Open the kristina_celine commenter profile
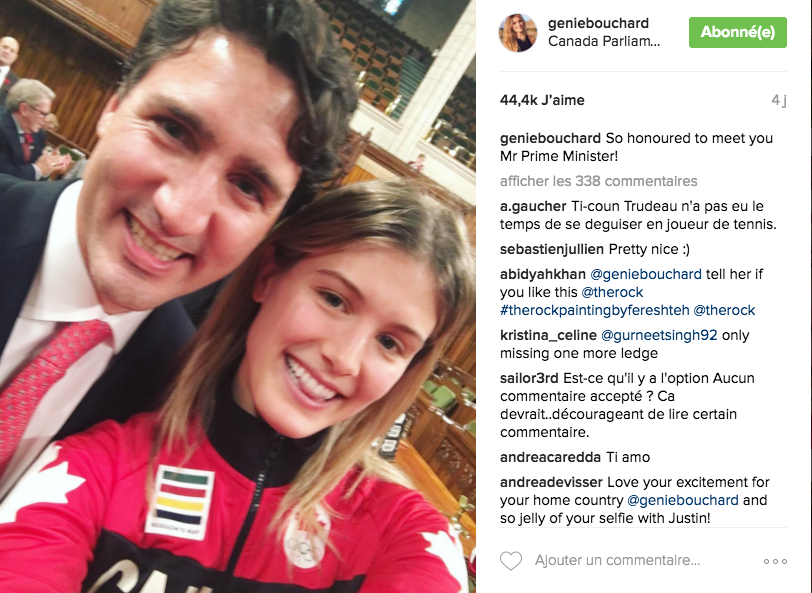812x593 pixels. pyautogui.click(x=548, y=335)
